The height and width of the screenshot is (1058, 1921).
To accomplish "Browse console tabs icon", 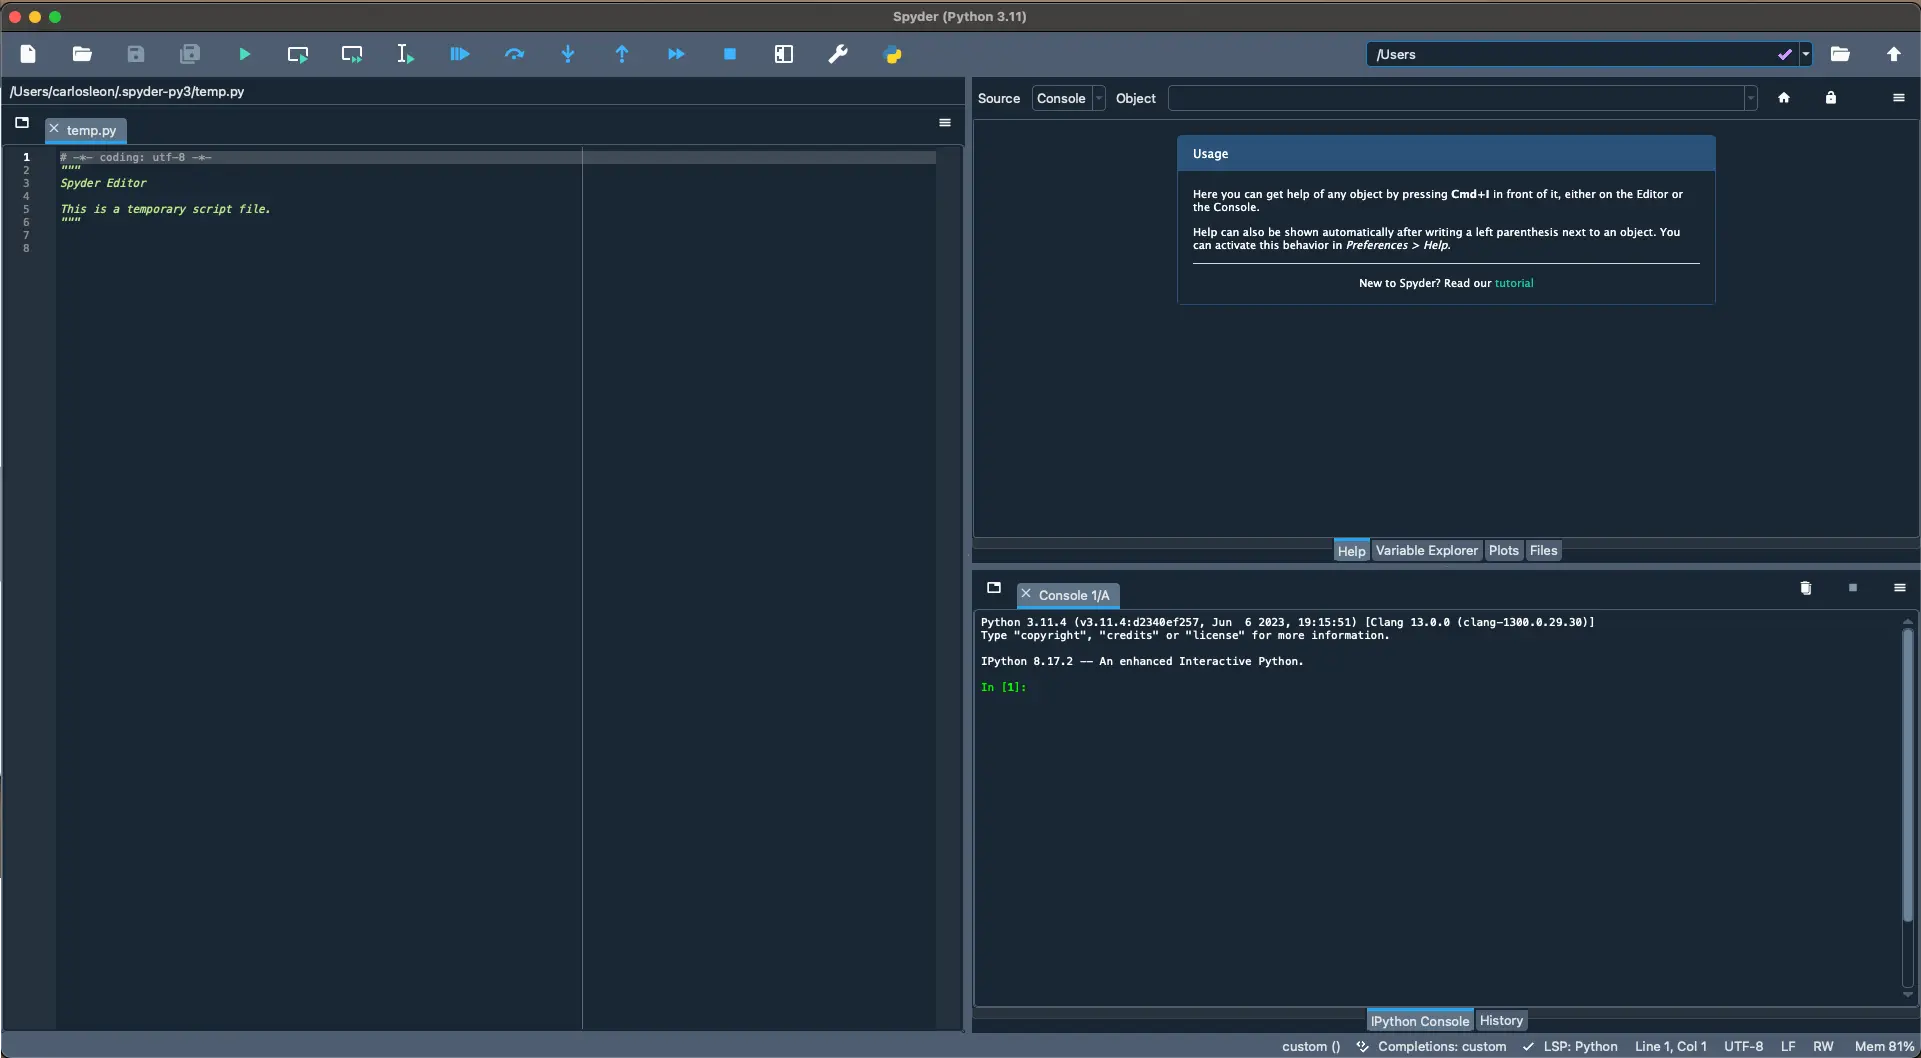I will 994,588.
